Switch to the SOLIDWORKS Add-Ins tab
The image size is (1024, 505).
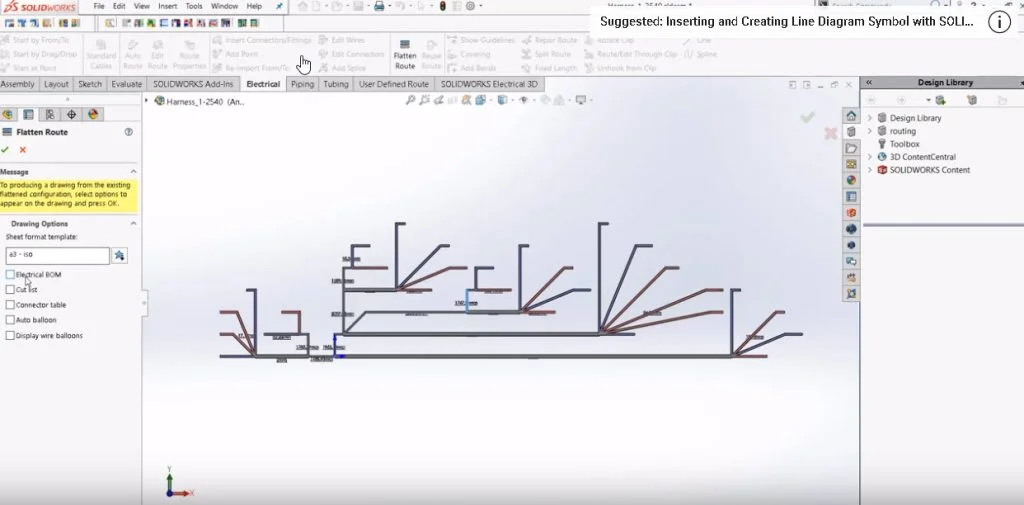click(193, 84)
